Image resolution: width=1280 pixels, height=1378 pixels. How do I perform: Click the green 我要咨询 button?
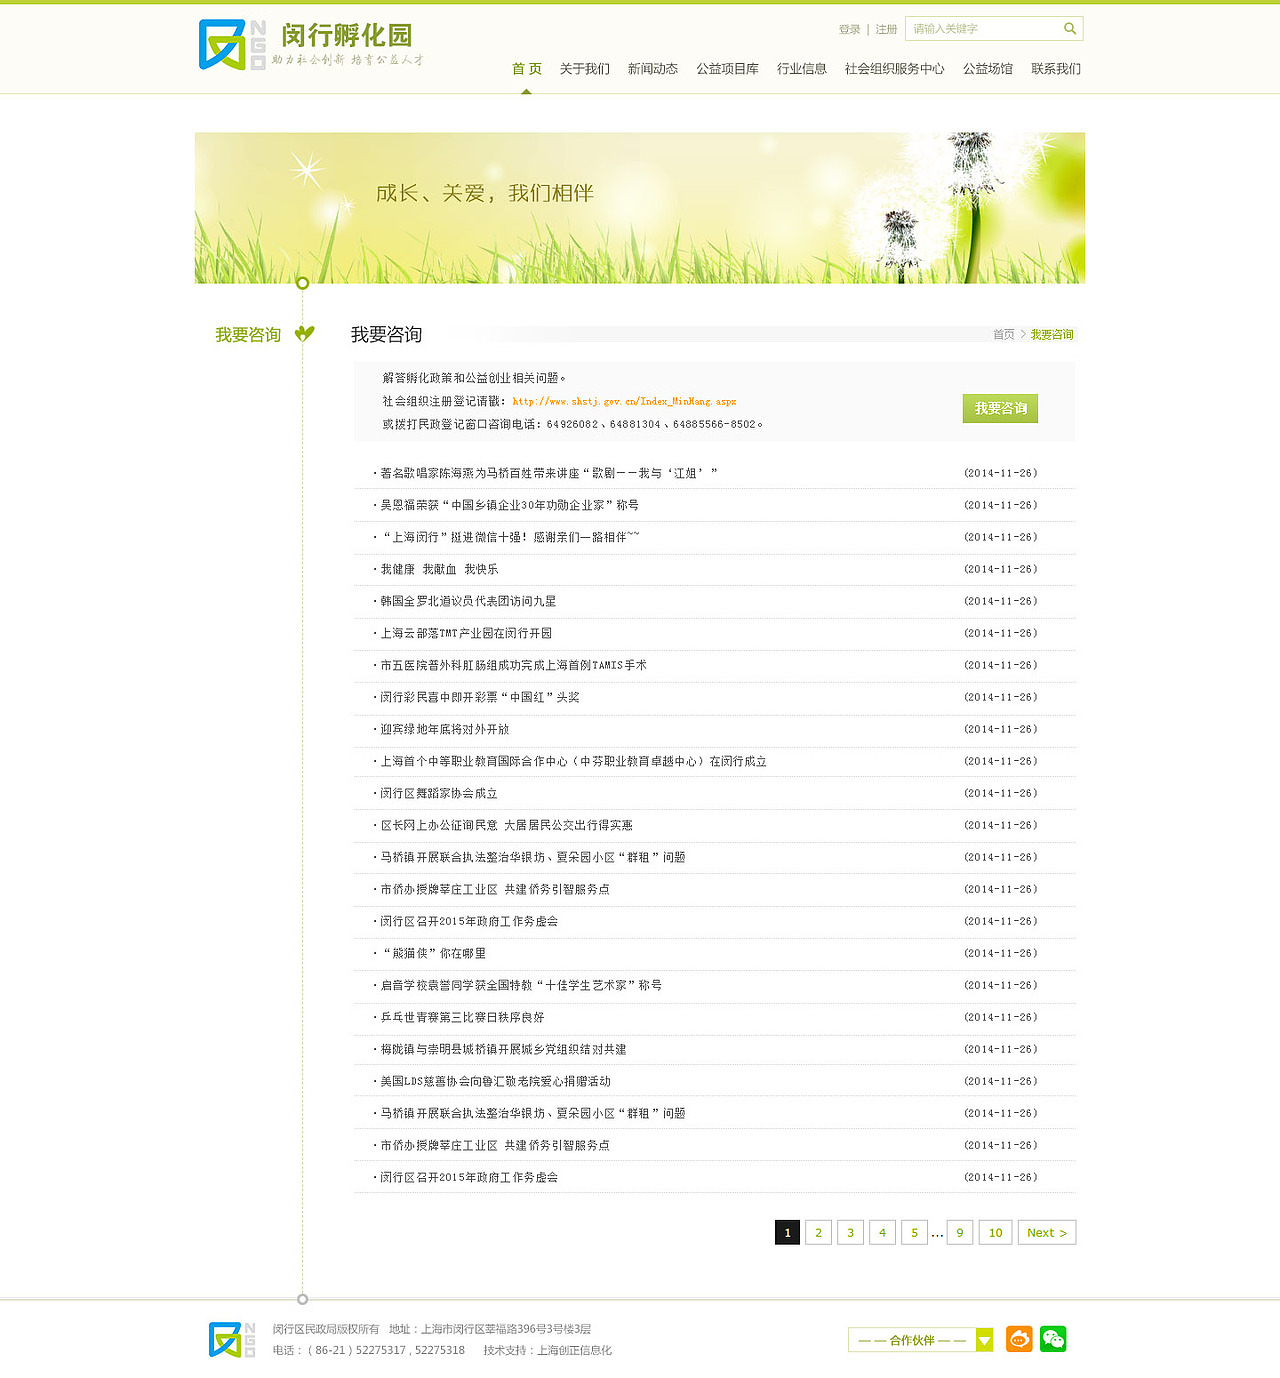coord(999,408)
